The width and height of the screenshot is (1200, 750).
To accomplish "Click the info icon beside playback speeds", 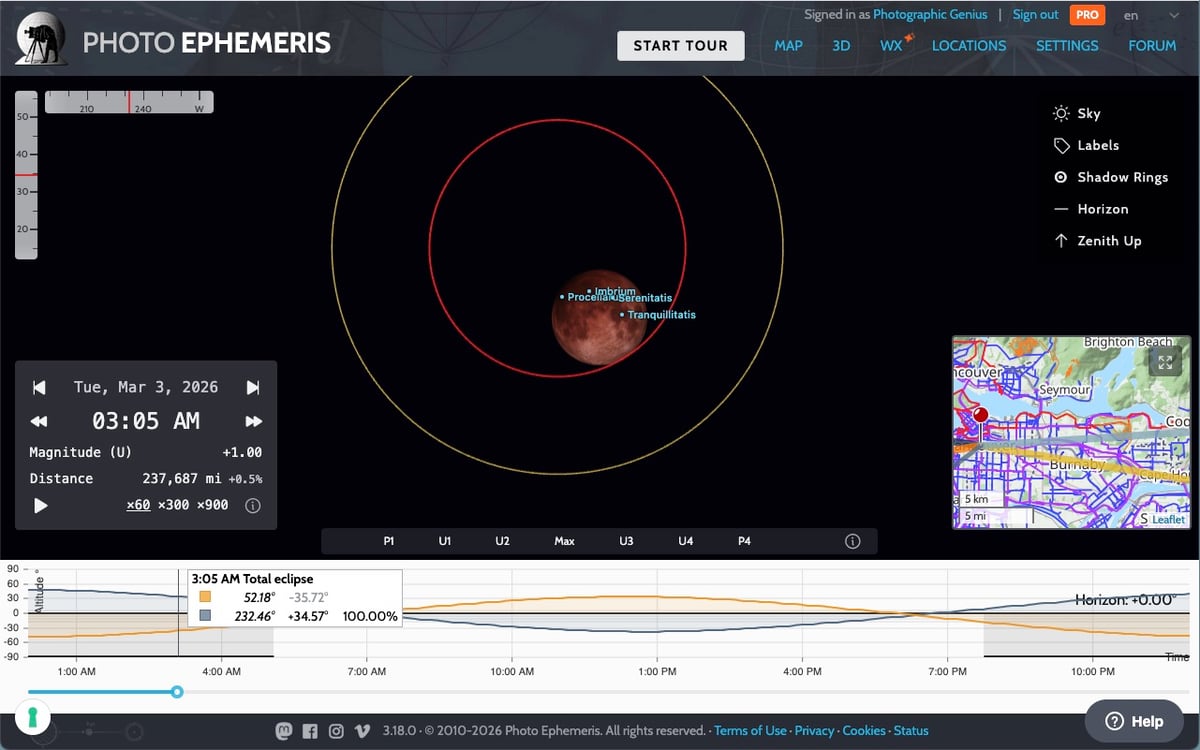I will (252, 505).
